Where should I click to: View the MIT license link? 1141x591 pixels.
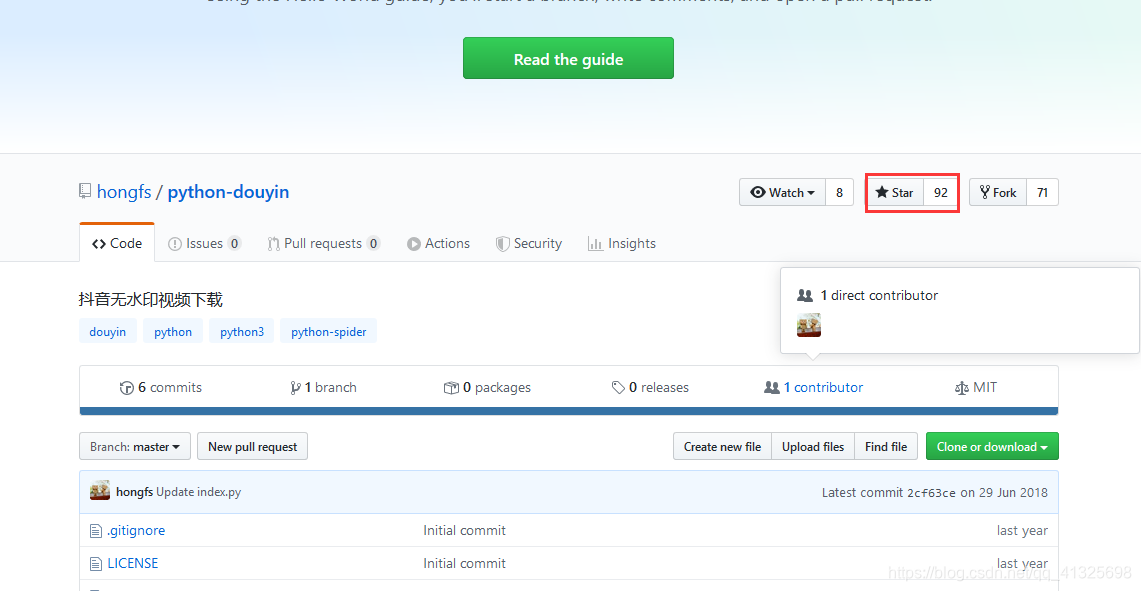coord(975,387)
